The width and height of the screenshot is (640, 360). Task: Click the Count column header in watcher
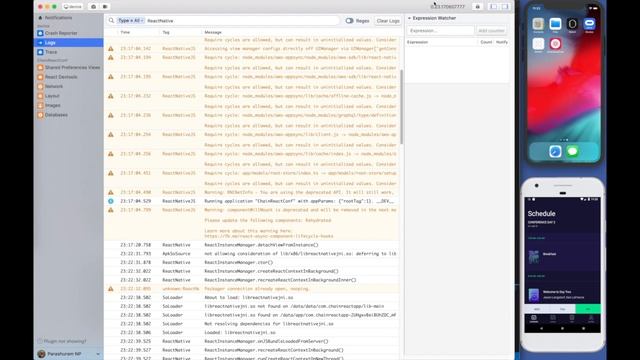tap(486, 42)
